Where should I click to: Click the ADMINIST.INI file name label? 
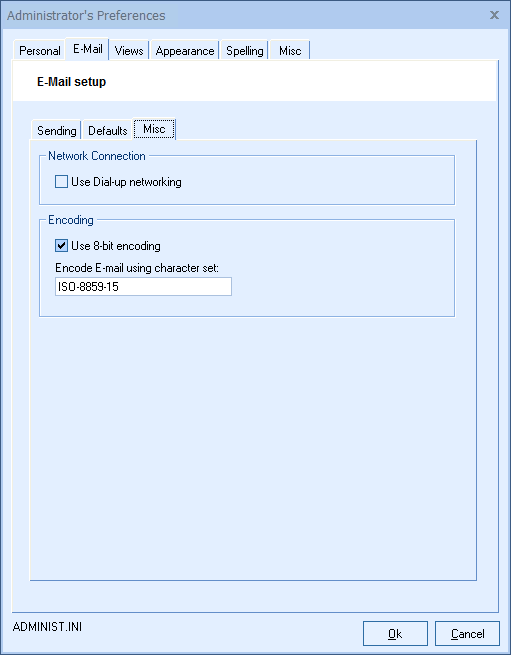[x=47, y=627]
